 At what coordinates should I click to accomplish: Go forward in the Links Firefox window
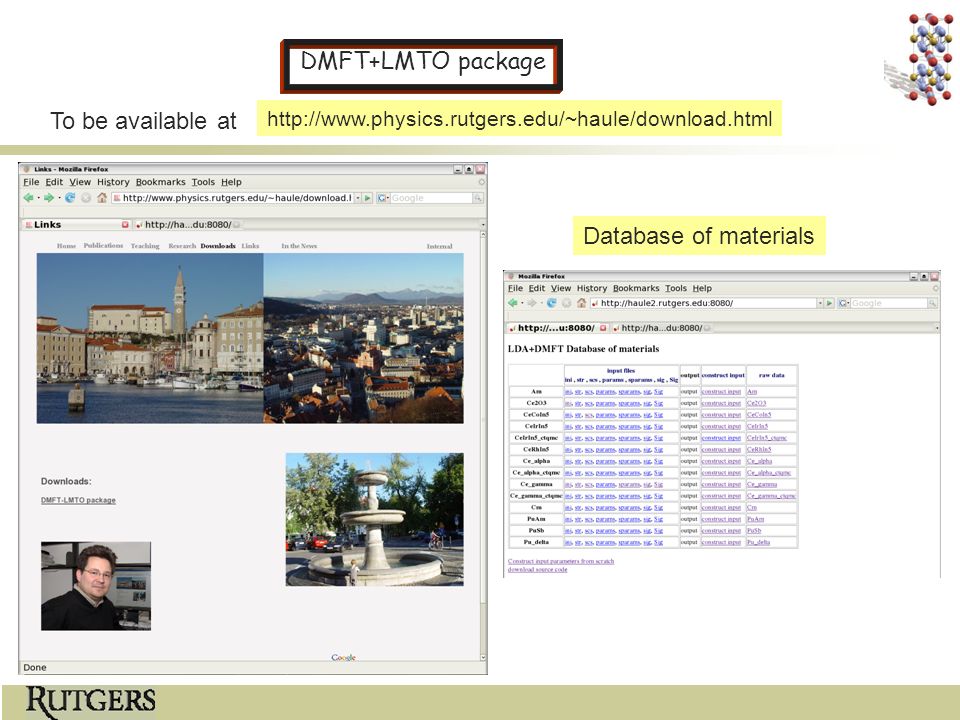coord(48,198)
